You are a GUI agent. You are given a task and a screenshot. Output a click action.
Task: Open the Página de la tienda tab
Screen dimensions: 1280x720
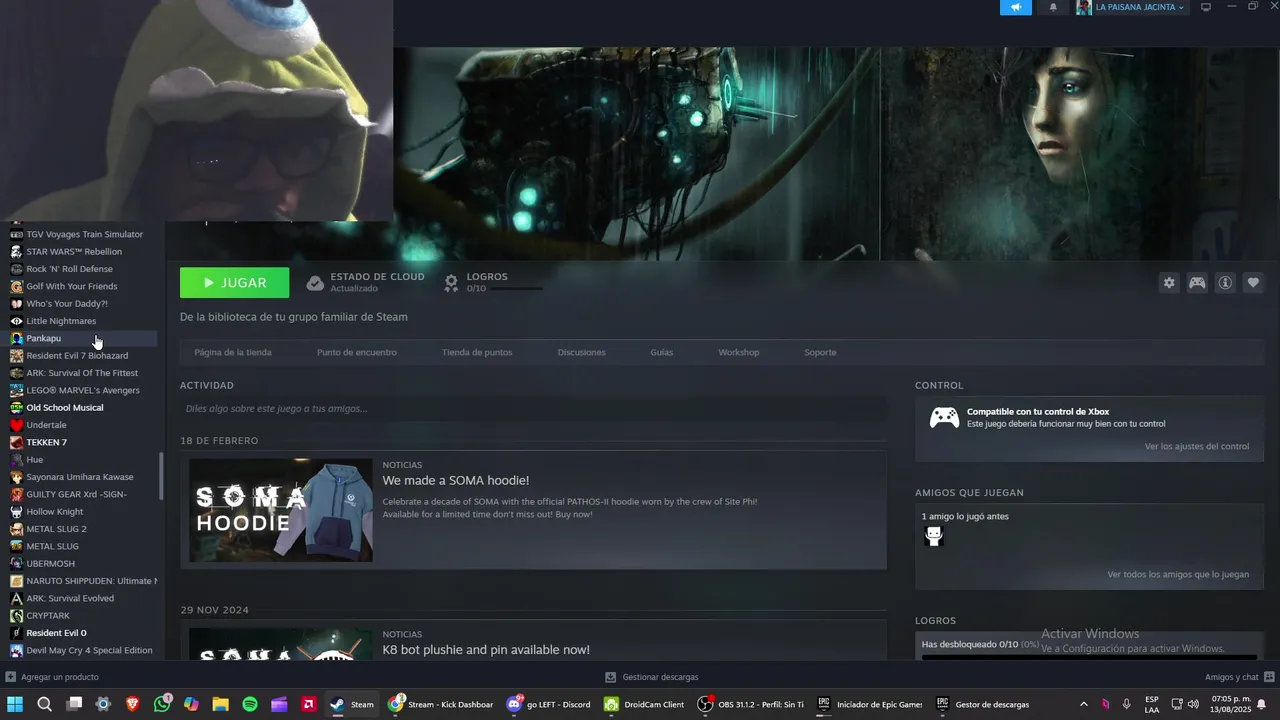tap(233, 352)
